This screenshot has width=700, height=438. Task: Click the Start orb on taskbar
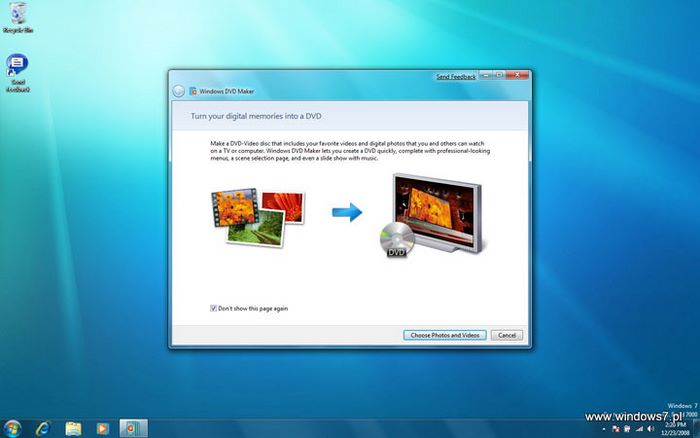point(12,429)
